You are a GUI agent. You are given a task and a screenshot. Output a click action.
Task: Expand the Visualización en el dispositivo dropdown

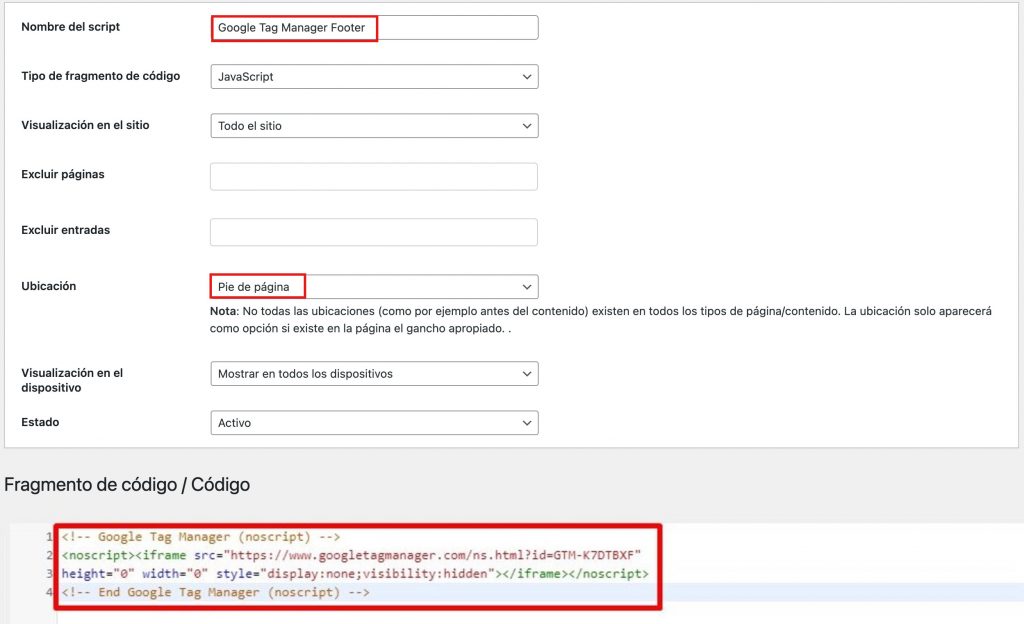click(374, 374)
